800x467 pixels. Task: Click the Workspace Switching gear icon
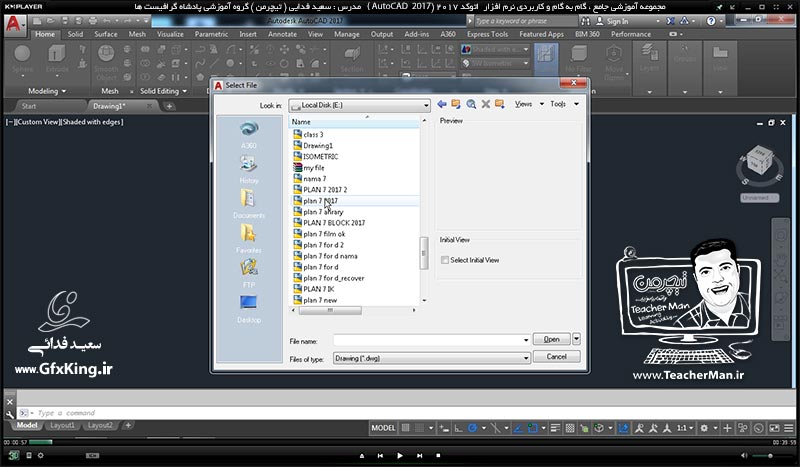[x=704, y=428]
